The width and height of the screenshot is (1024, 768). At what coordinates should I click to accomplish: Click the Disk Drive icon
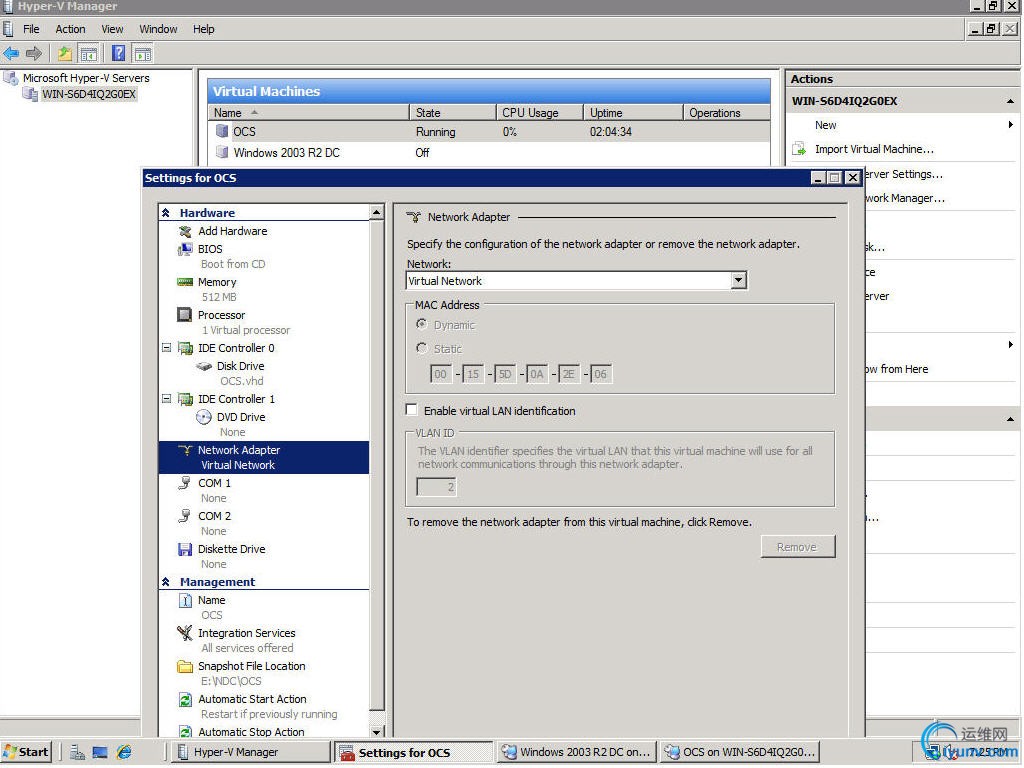point(204,366)
